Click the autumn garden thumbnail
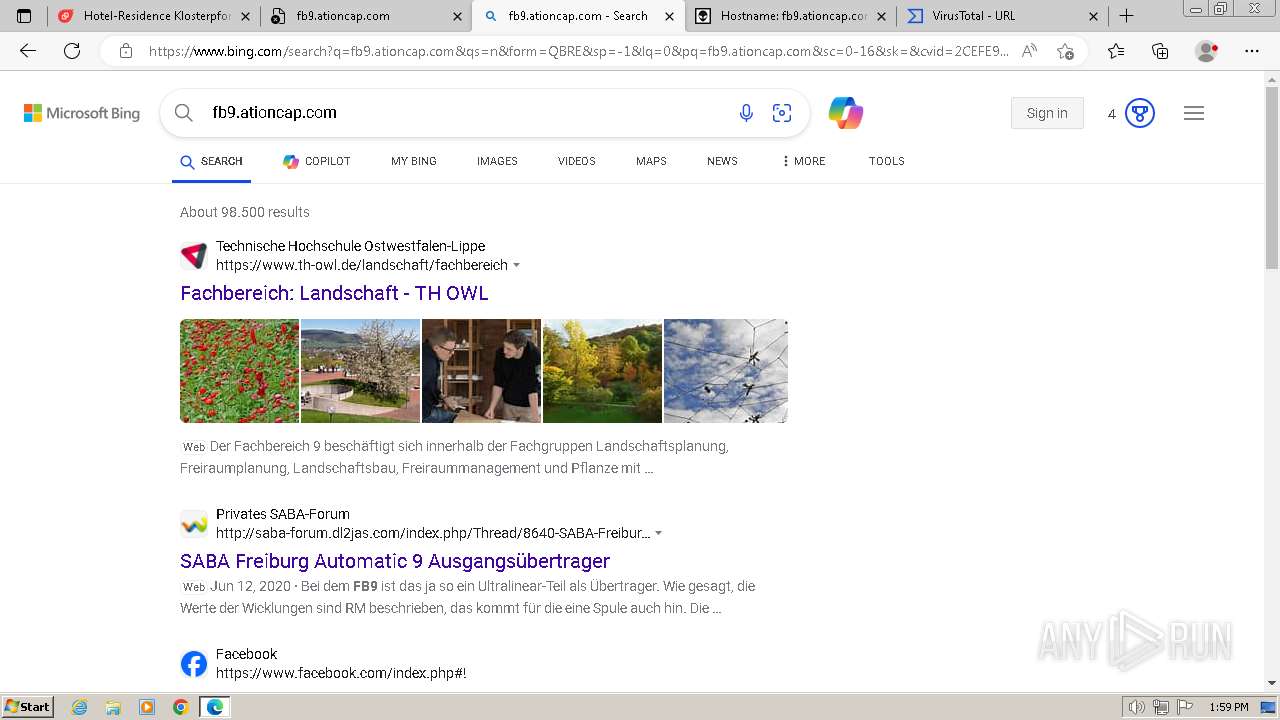This screenshot has height=720, width=1280. (x=603, y=371)
